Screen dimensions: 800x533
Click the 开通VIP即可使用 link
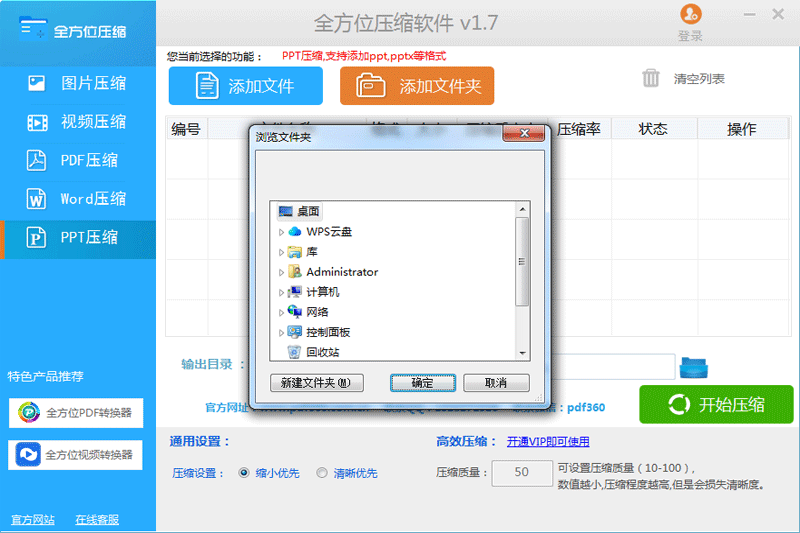[548, 442]
